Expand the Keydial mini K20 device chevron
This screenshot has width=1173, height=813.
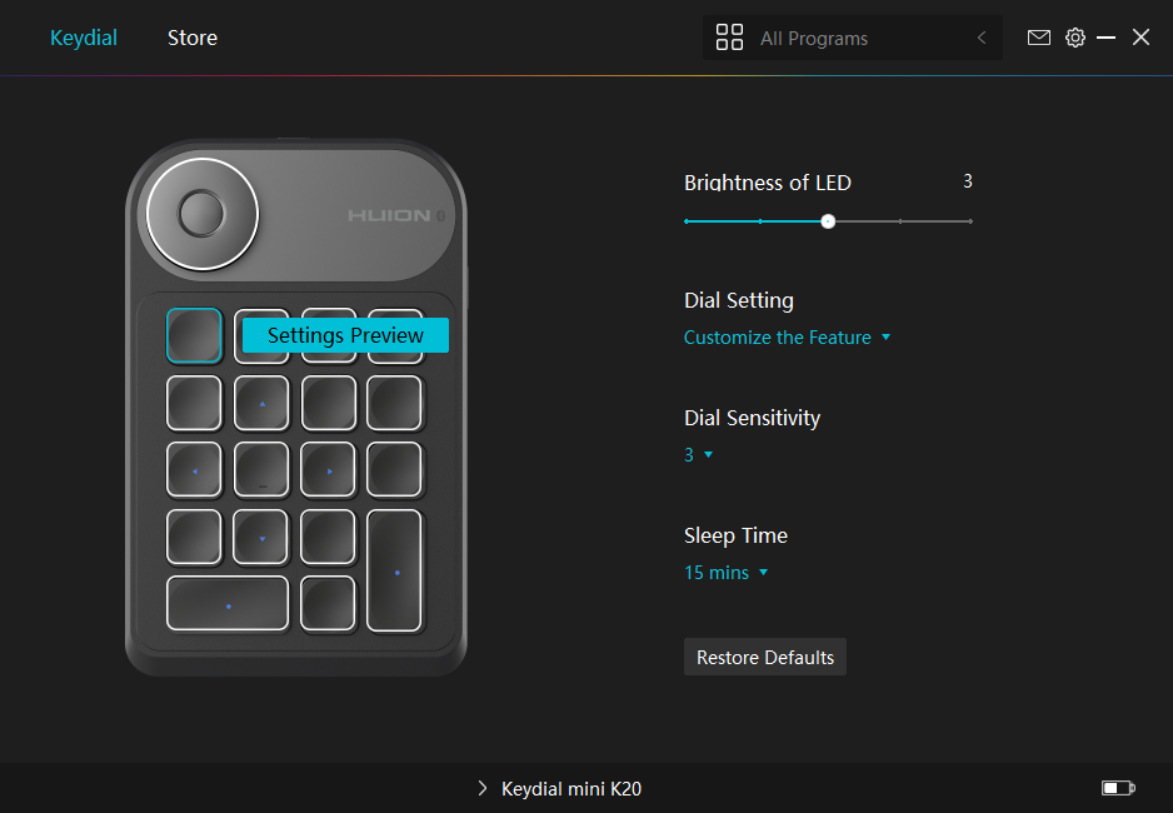coord(483,788)
